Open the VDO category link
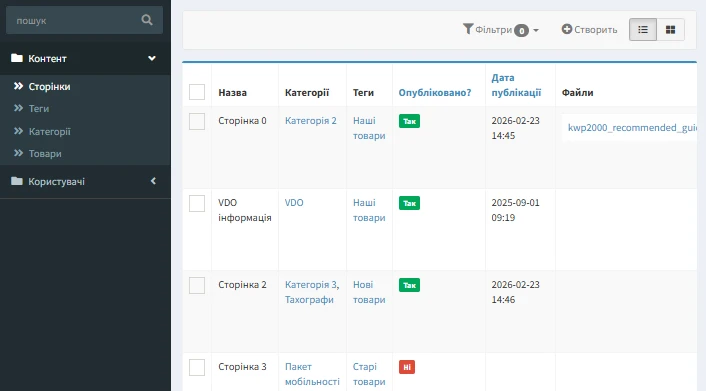The width and height of the screenshot is (706, 391). coord(294,203)
